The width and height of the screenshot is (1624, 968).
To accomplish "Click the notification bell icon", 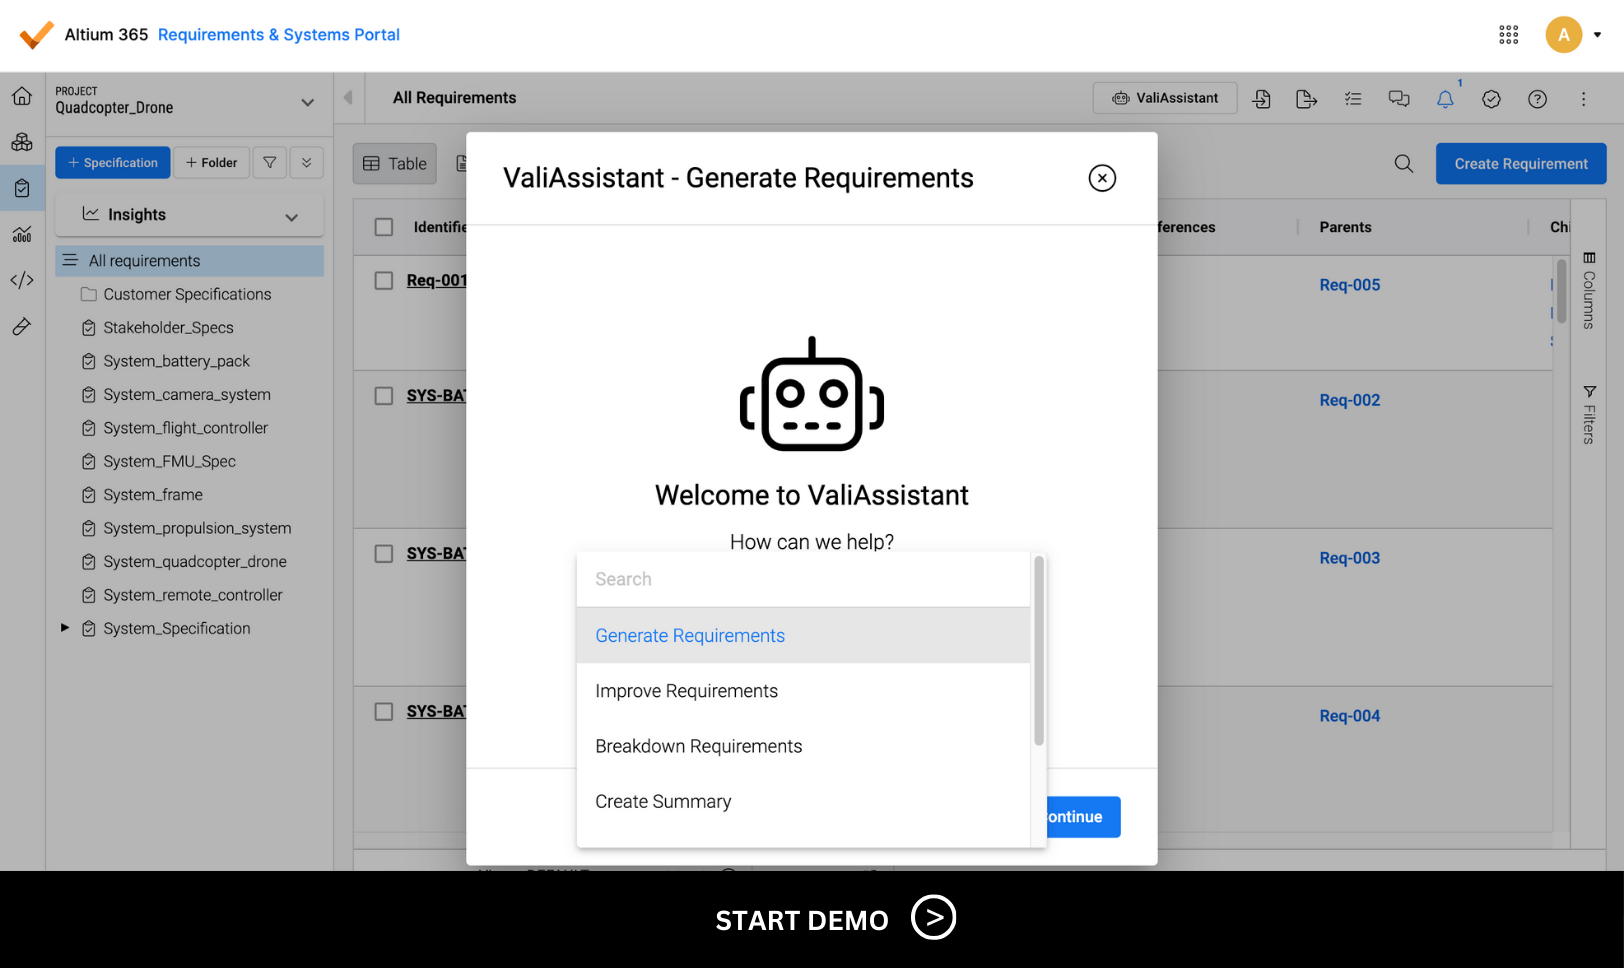I will coord(1445,99).
